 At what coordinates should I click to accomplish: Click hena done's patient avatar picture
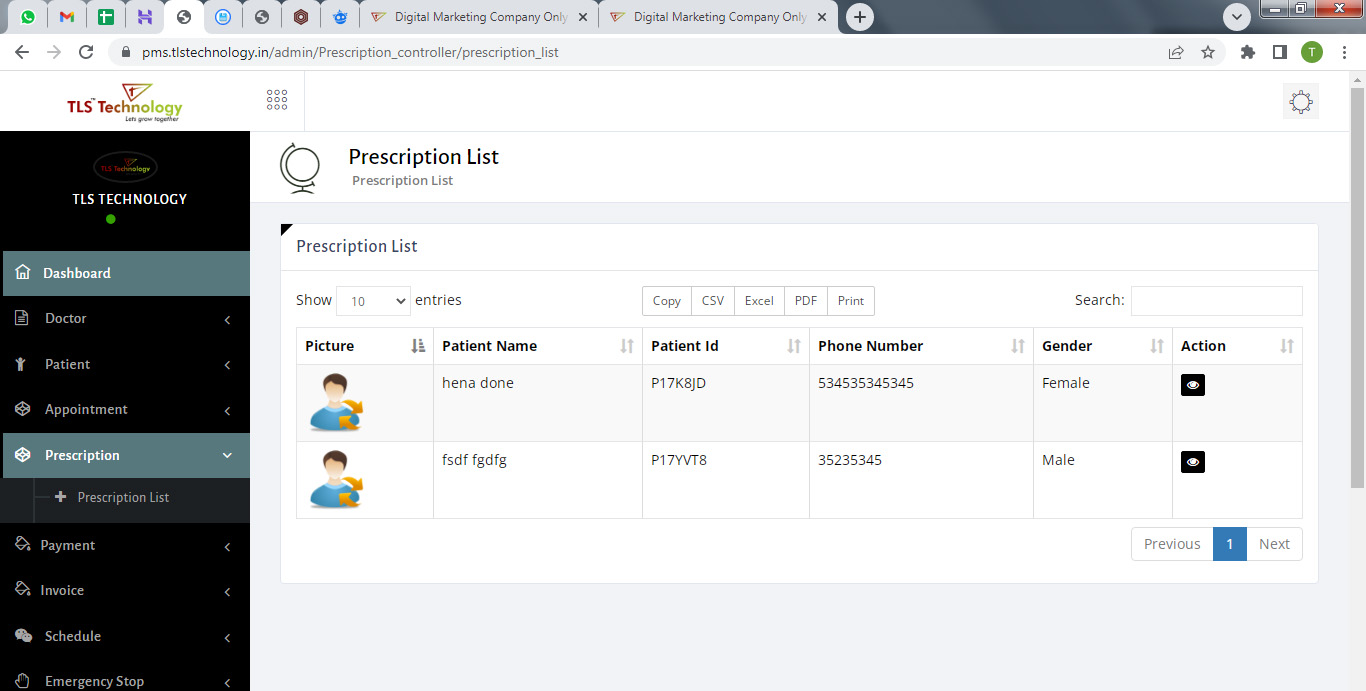click(336, 402)
